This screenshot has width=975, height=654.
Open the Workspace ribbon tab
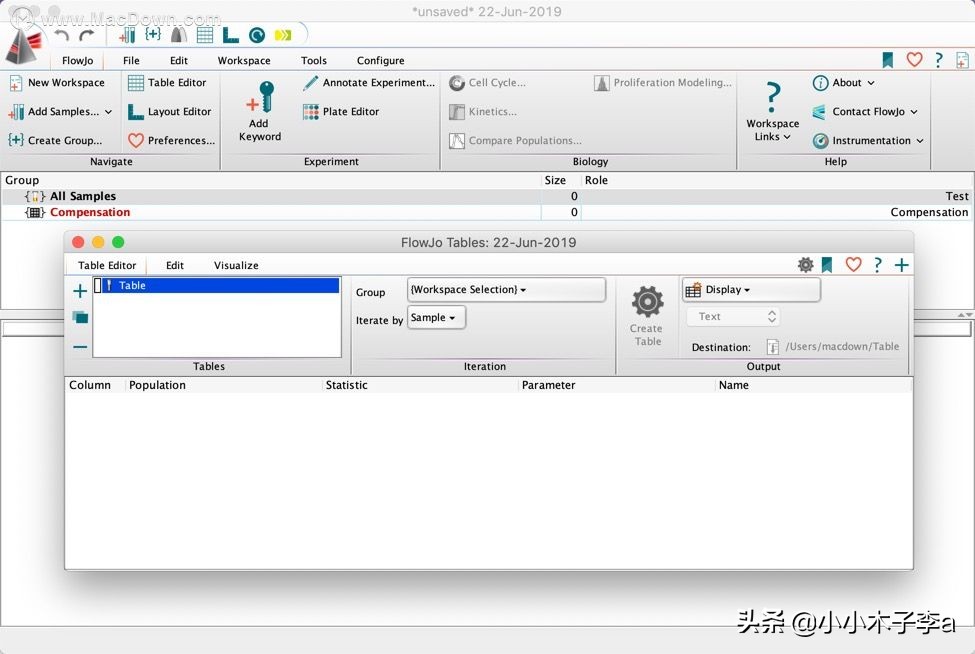point(244,60)
